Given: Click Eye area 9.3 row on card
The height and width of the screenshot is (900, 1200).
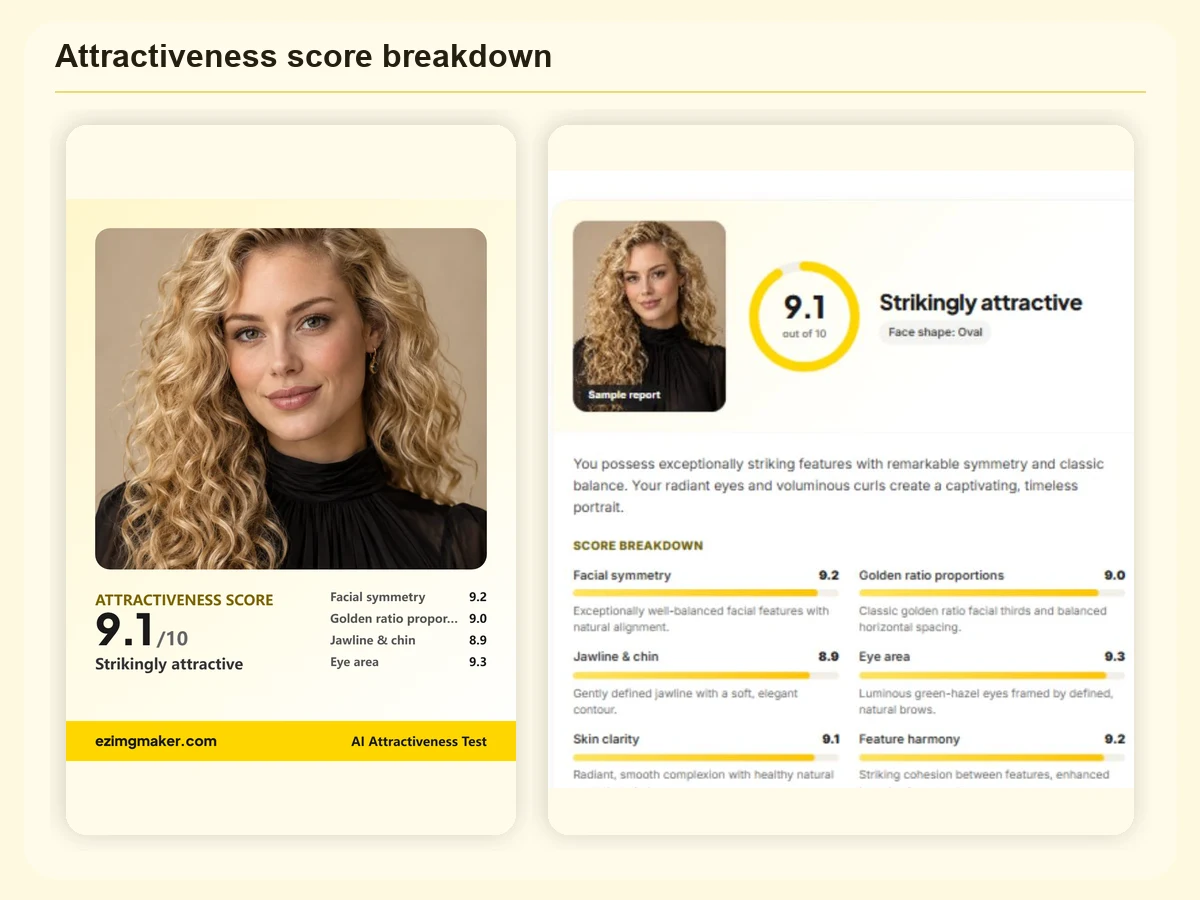Looking at the screenshot, I should click(x=408, y=662).
